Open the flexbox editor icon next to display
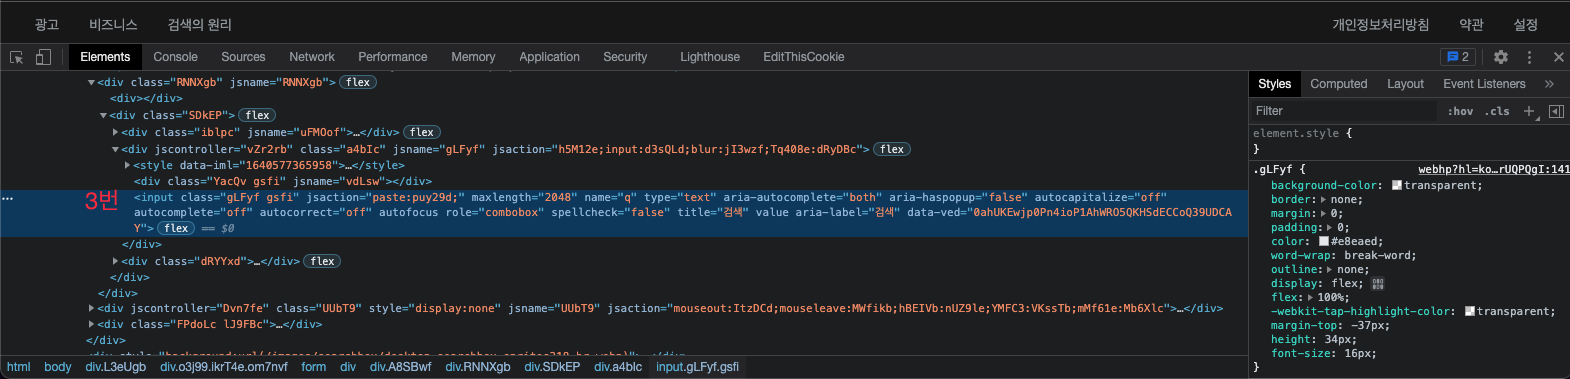The image size is (1570, 379). pos(1377,284)
